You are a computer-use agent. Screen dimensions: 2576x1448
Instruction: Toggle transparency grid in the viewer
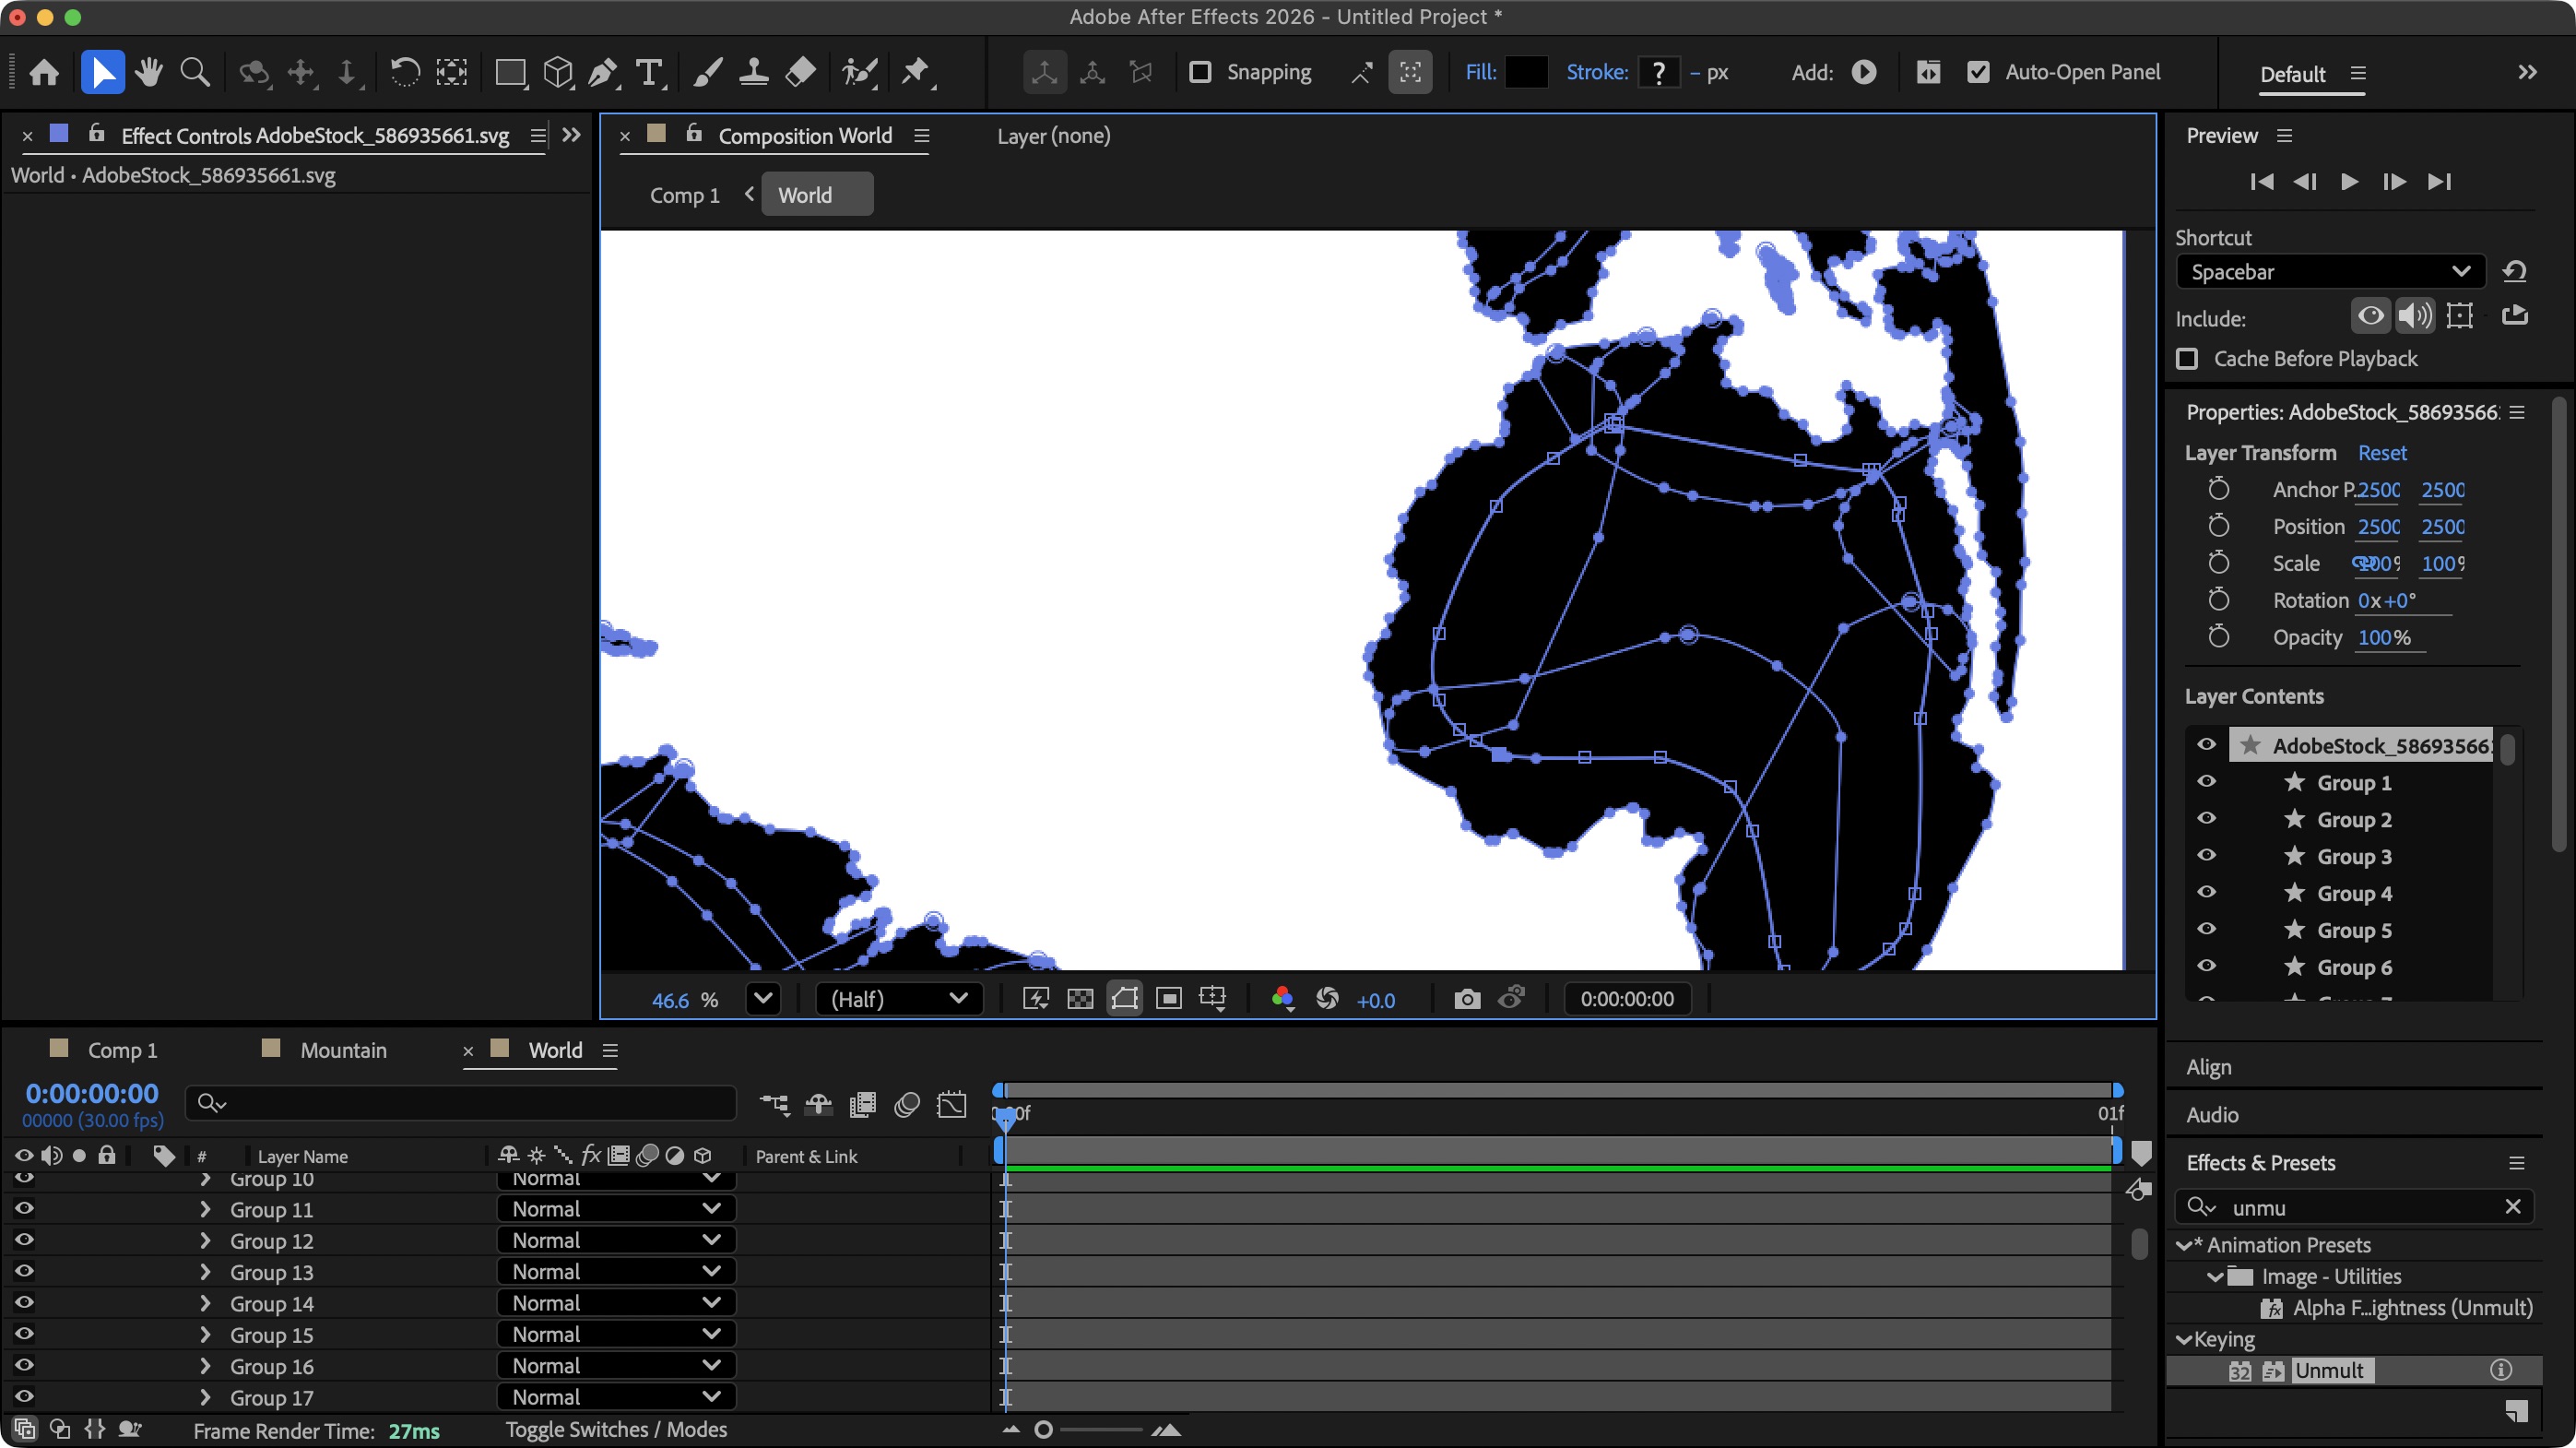click(x=1080, y=999)
